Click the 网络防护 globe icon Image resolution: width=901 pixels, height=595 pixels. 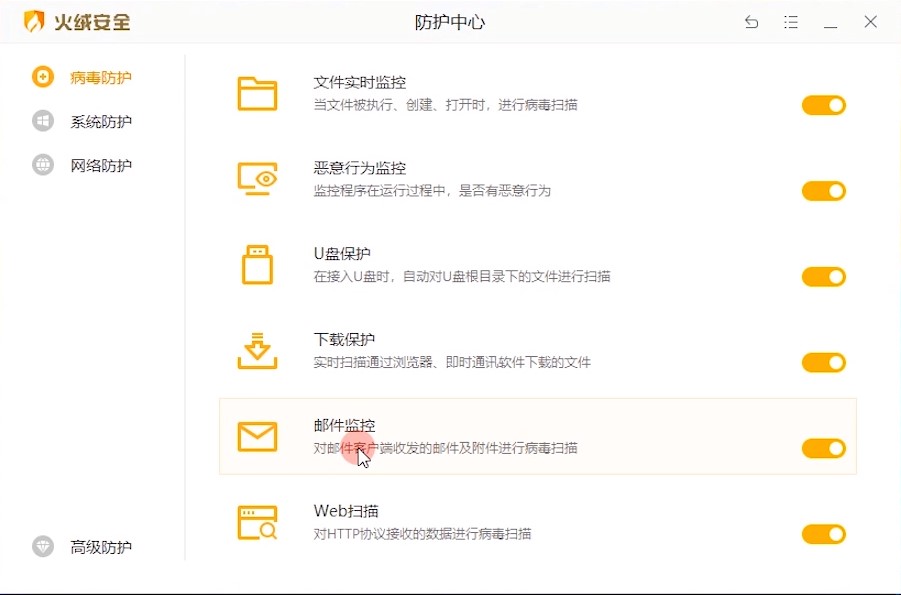click(x=43, y=164)
